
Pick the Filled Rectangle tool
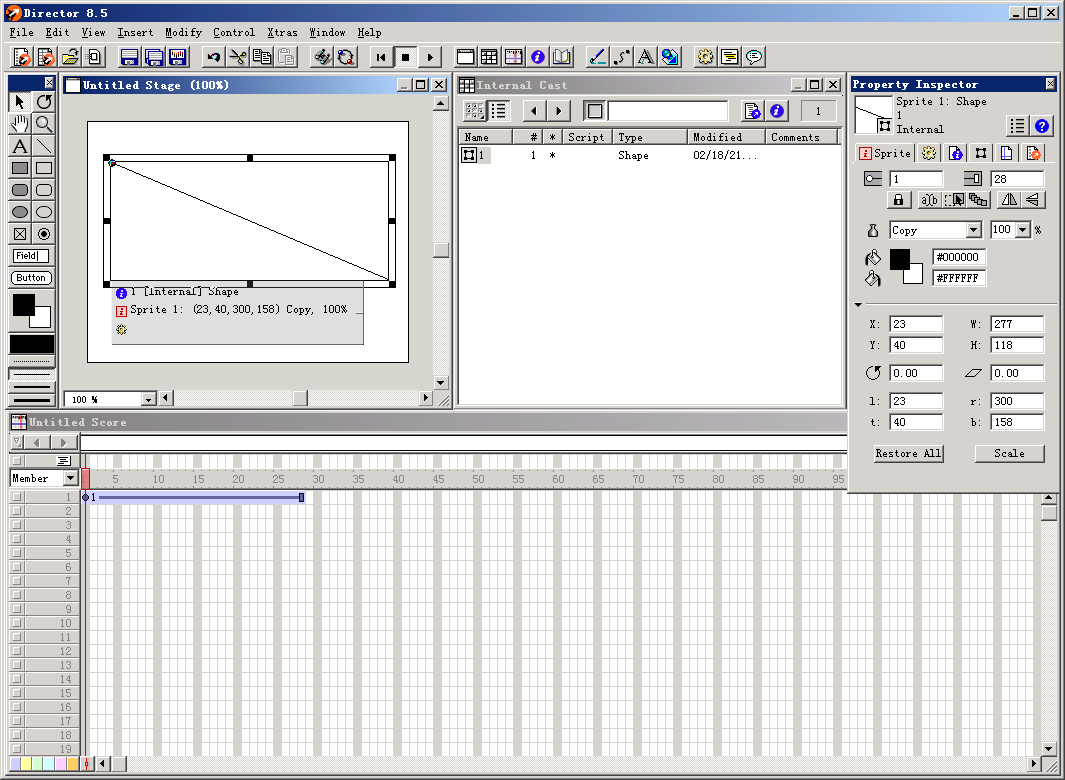point(20,168)
